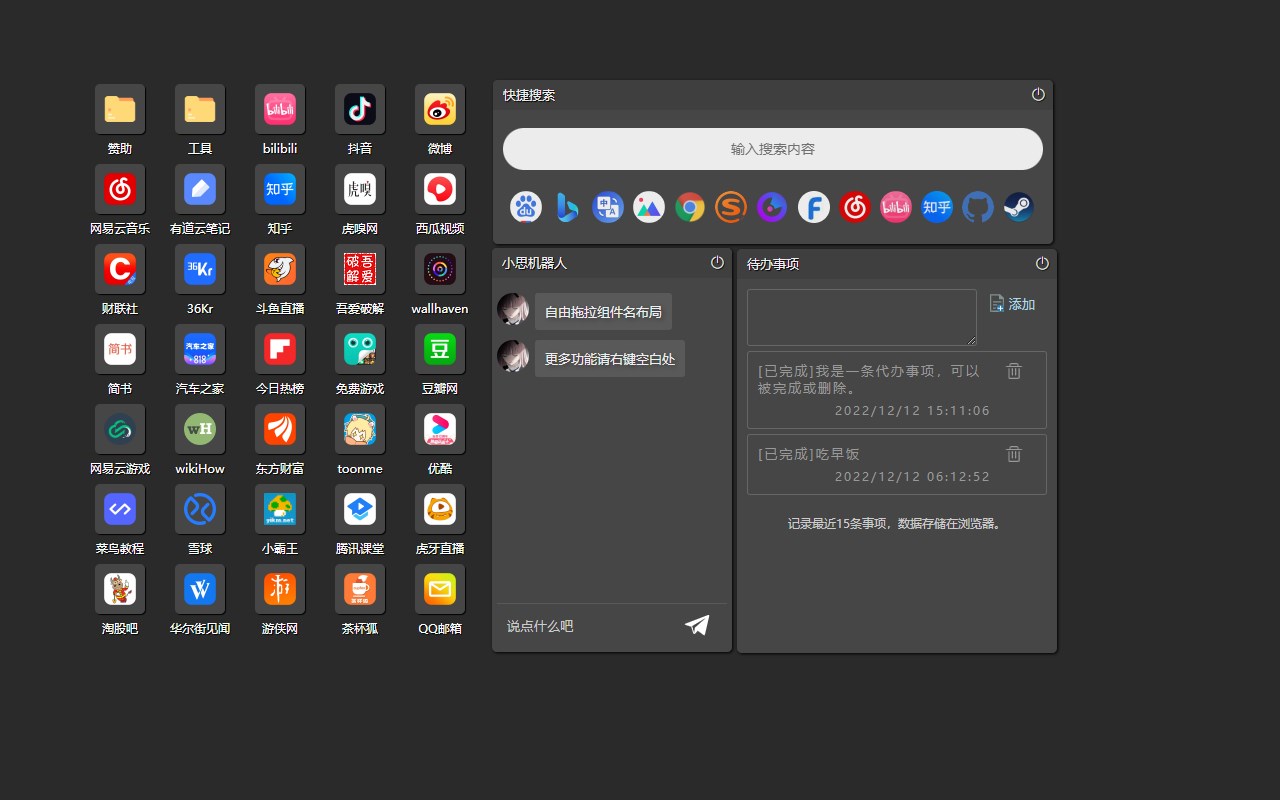1280x800 pixels.
Task: Open the 工具 folder shortcut
Action: (200, 109)
